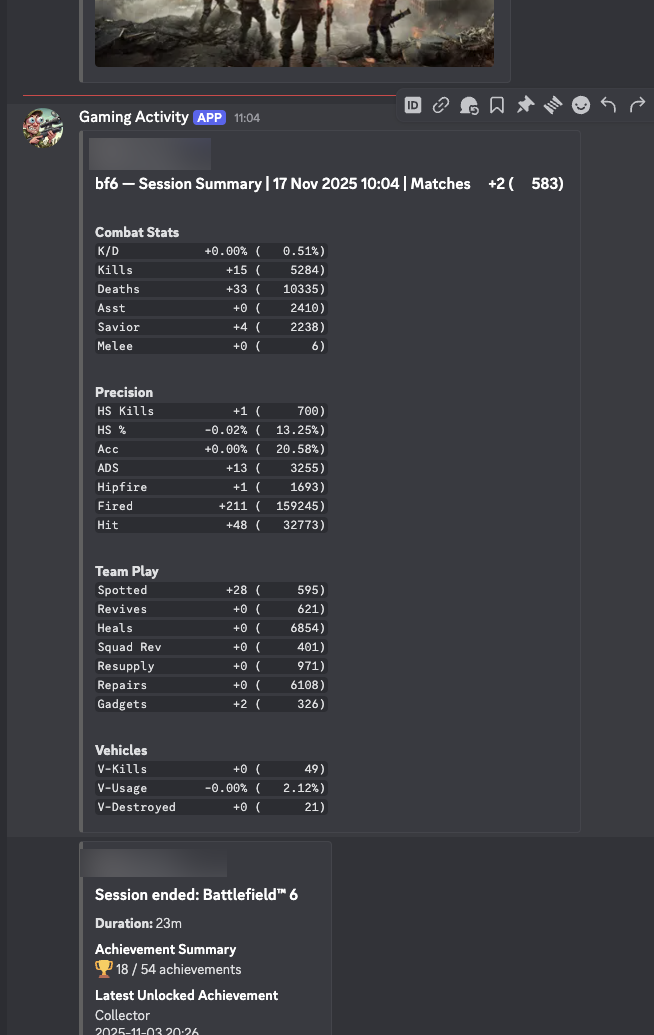Click the APP badge next to Gaming Activity
Image resolution: width=654 pixels, height=1035 pixels.
pyautogui.click(x=209, y=117)
